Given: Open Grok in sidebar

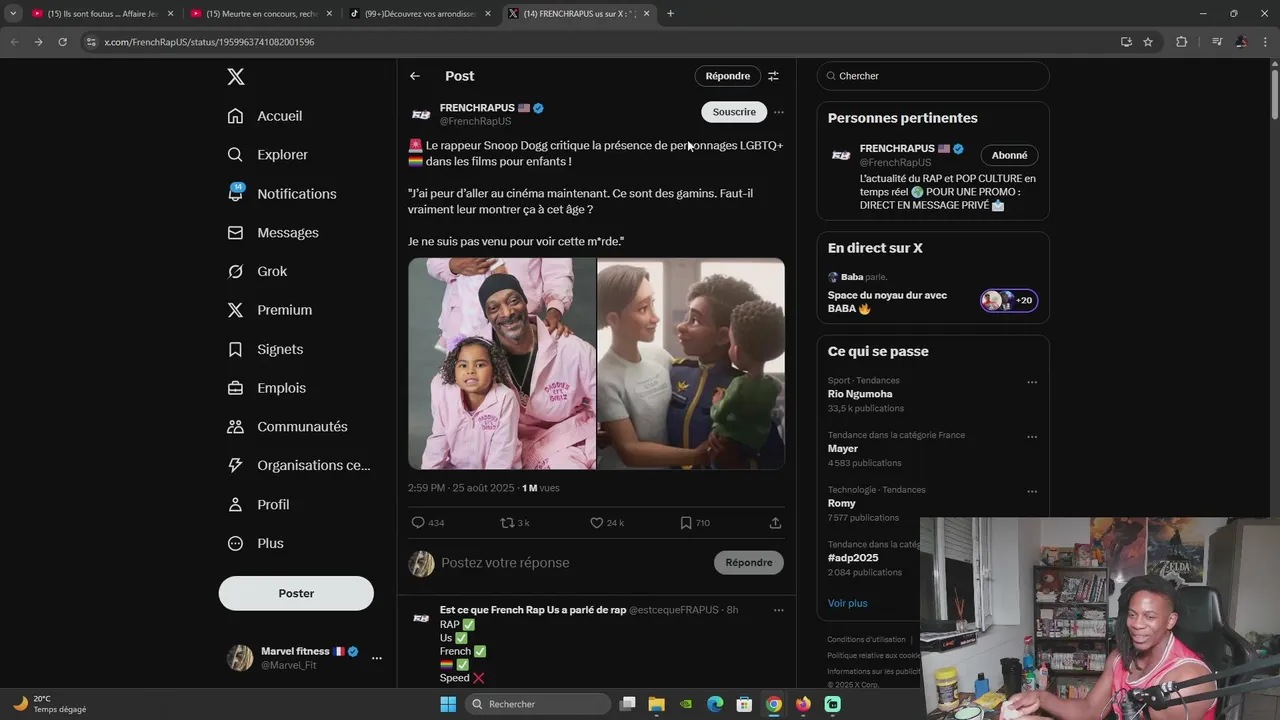Looking at the screenshot, I should [257, 271].
